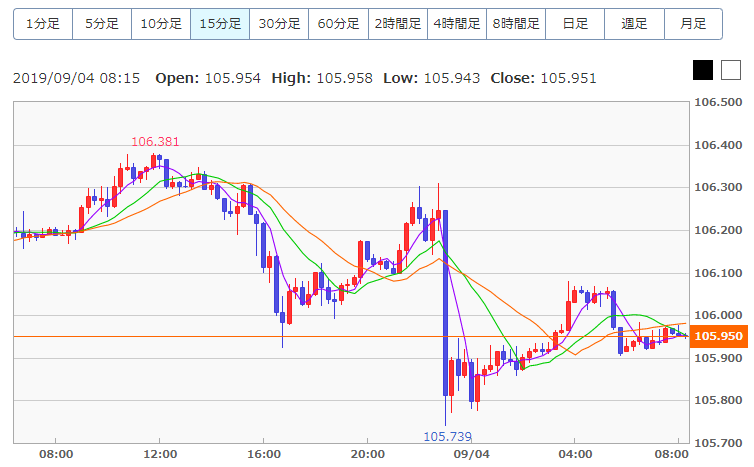Switch to 4時間足 timeframe

[x=456, y=23]
